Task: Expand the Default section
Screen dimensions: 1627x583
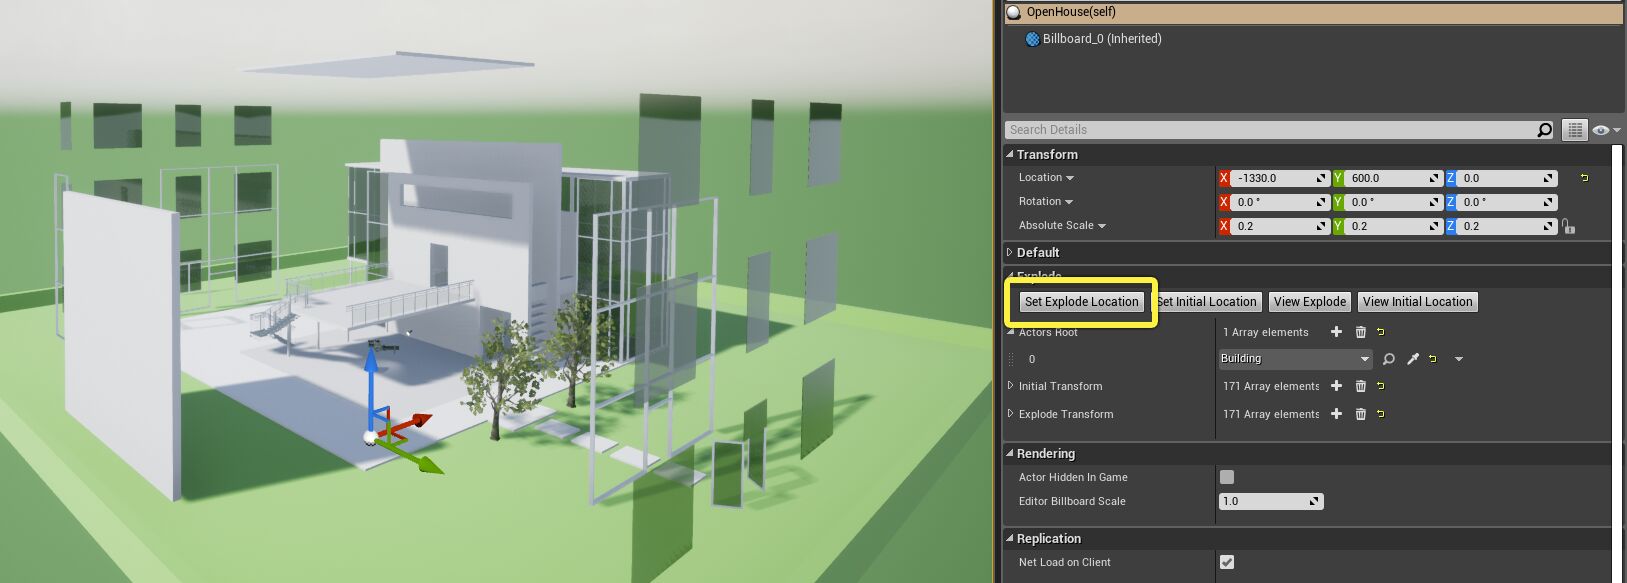Action: point(1010,253)
